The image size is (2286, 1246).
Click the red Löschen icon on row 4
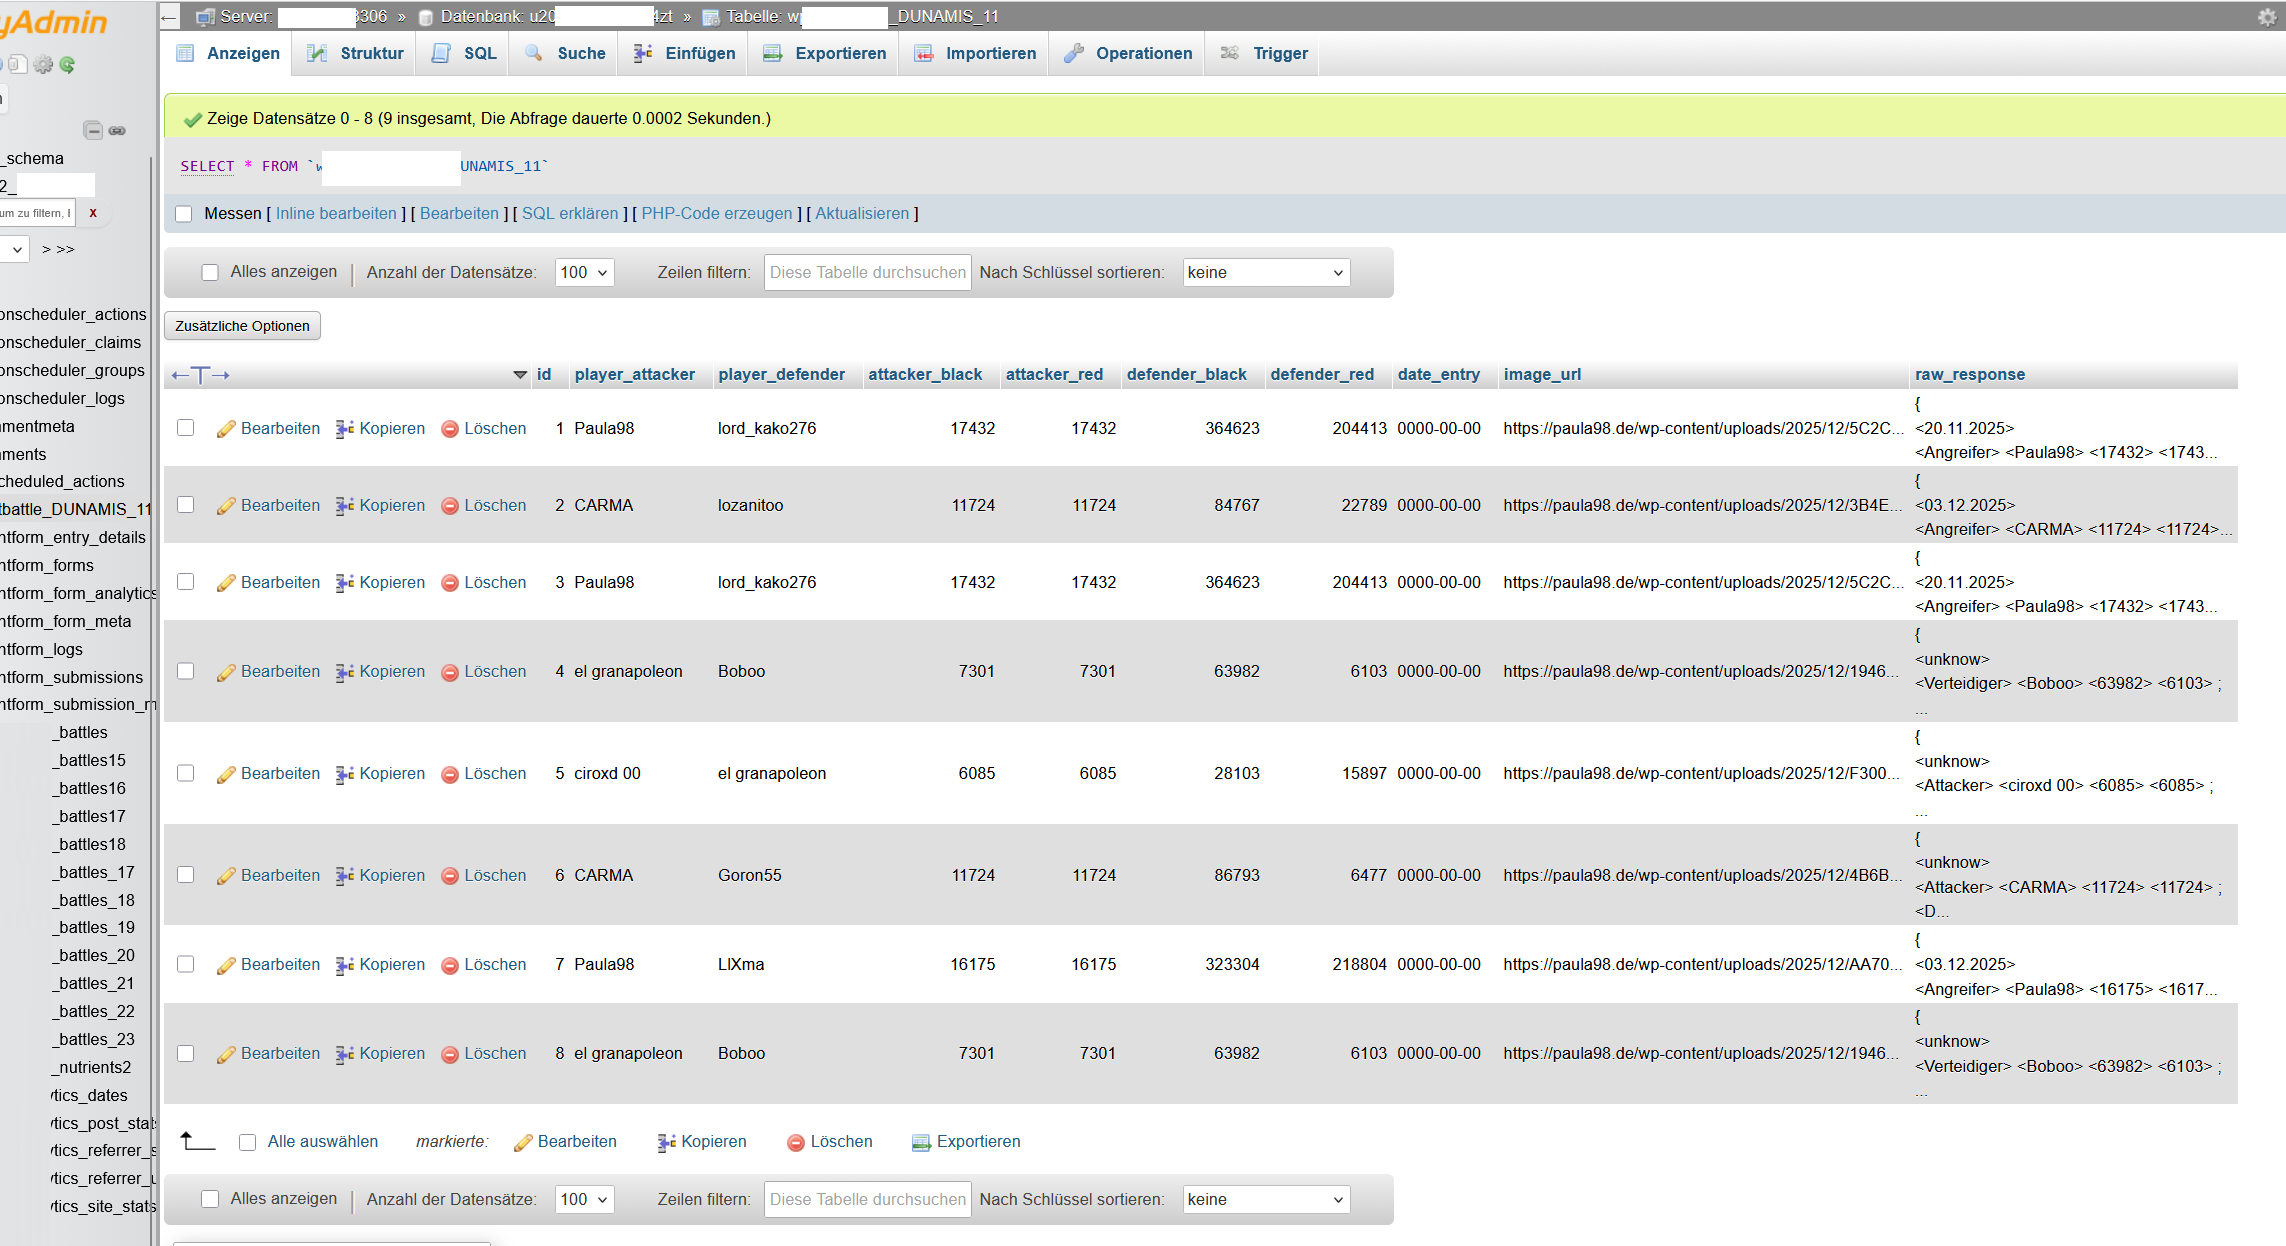click(452, 671)
